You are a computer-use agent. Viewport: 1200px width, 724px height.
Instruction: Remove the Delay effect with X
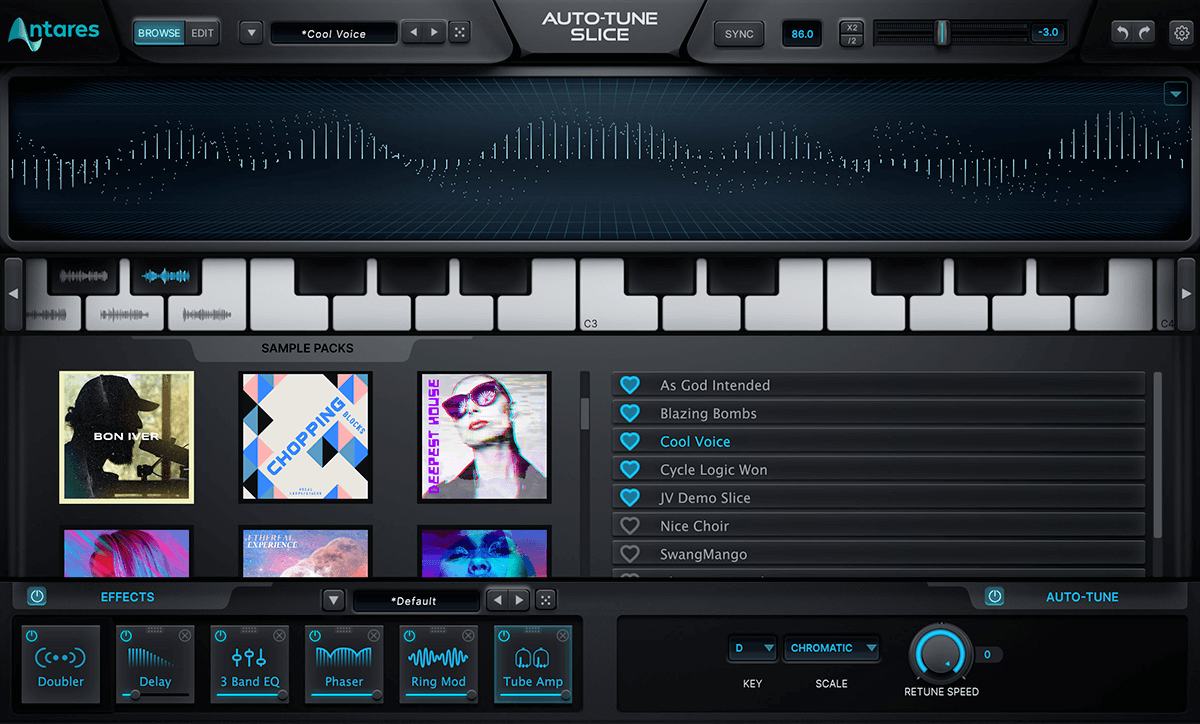[x=184, y=636]
